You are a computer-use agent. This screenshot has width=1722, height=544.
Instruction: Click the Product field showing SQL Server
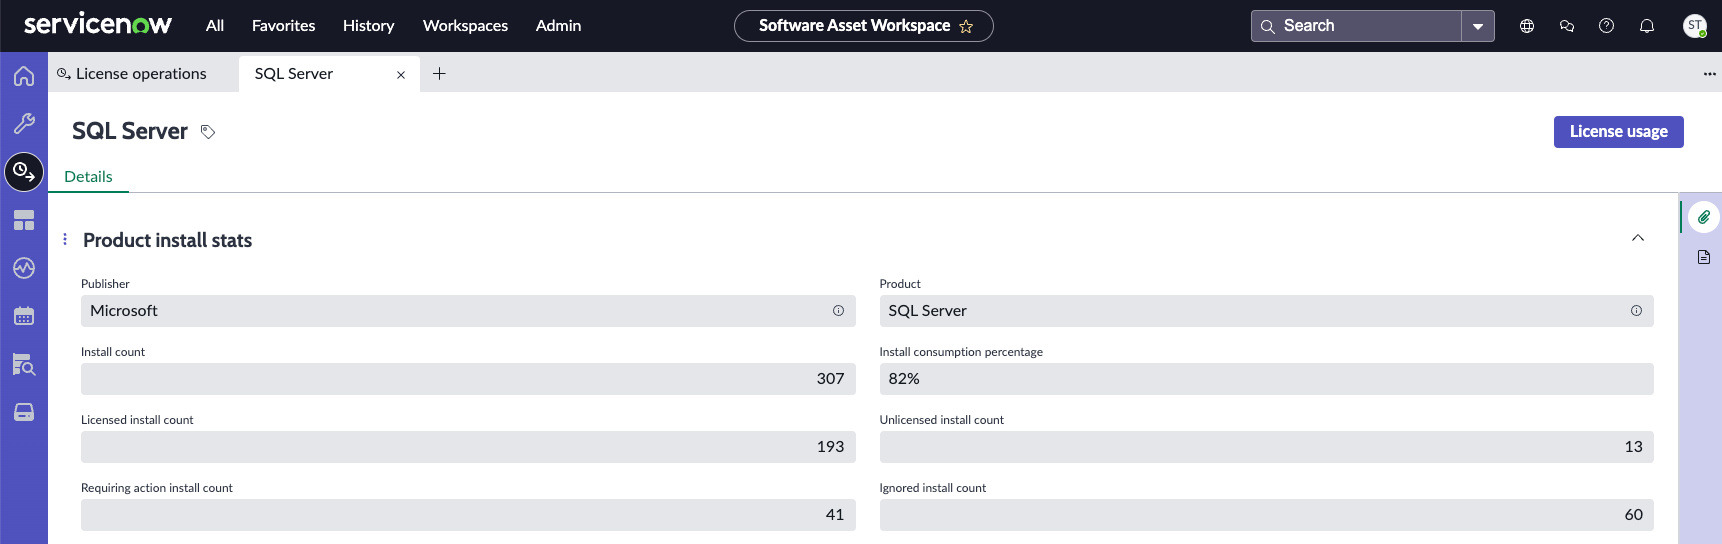point(1266,311)
